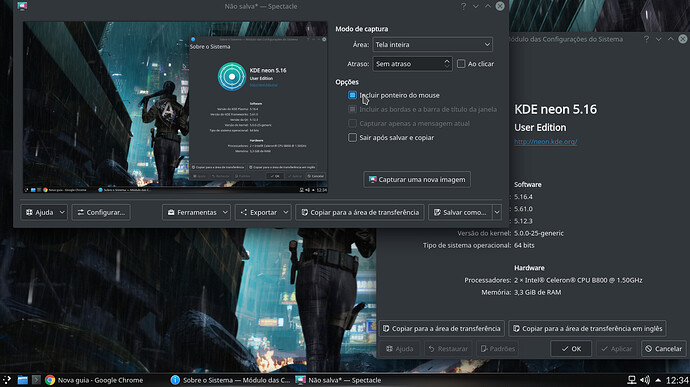Open the http://neon.kde.org/ link

coord(545,141)
